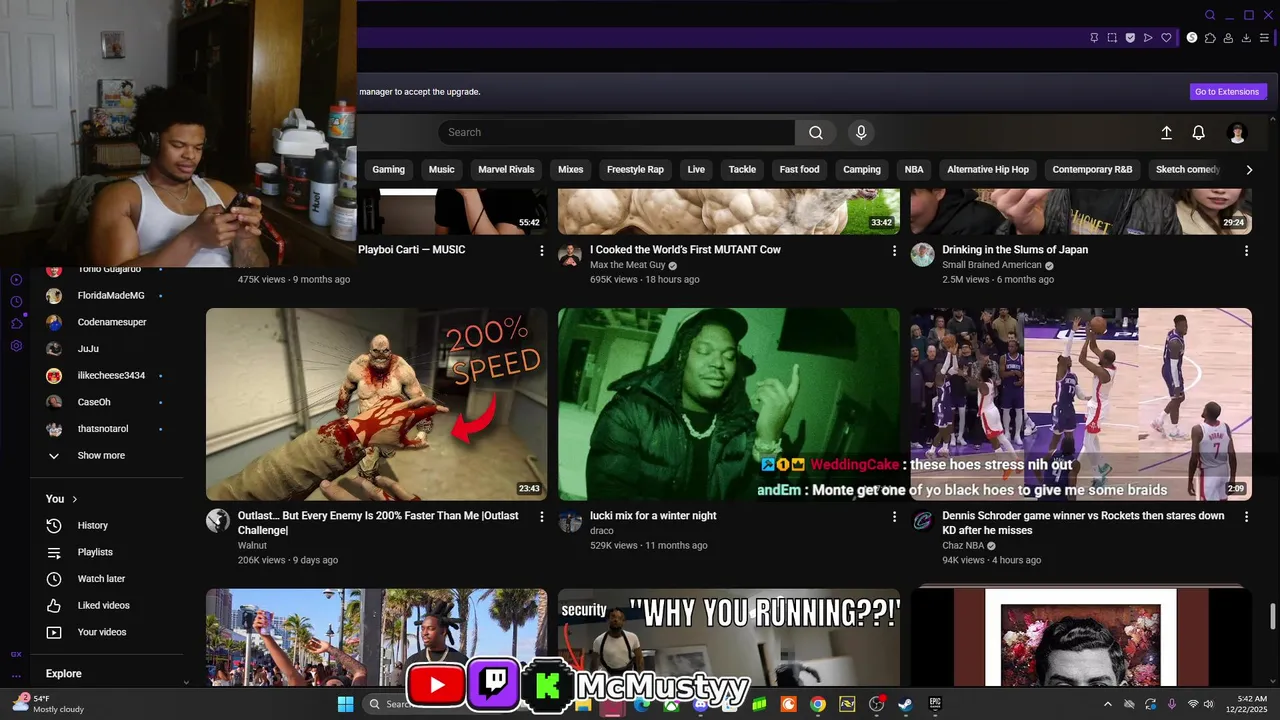Open GX Corner icon in sidebar

(x=16, y=654)
